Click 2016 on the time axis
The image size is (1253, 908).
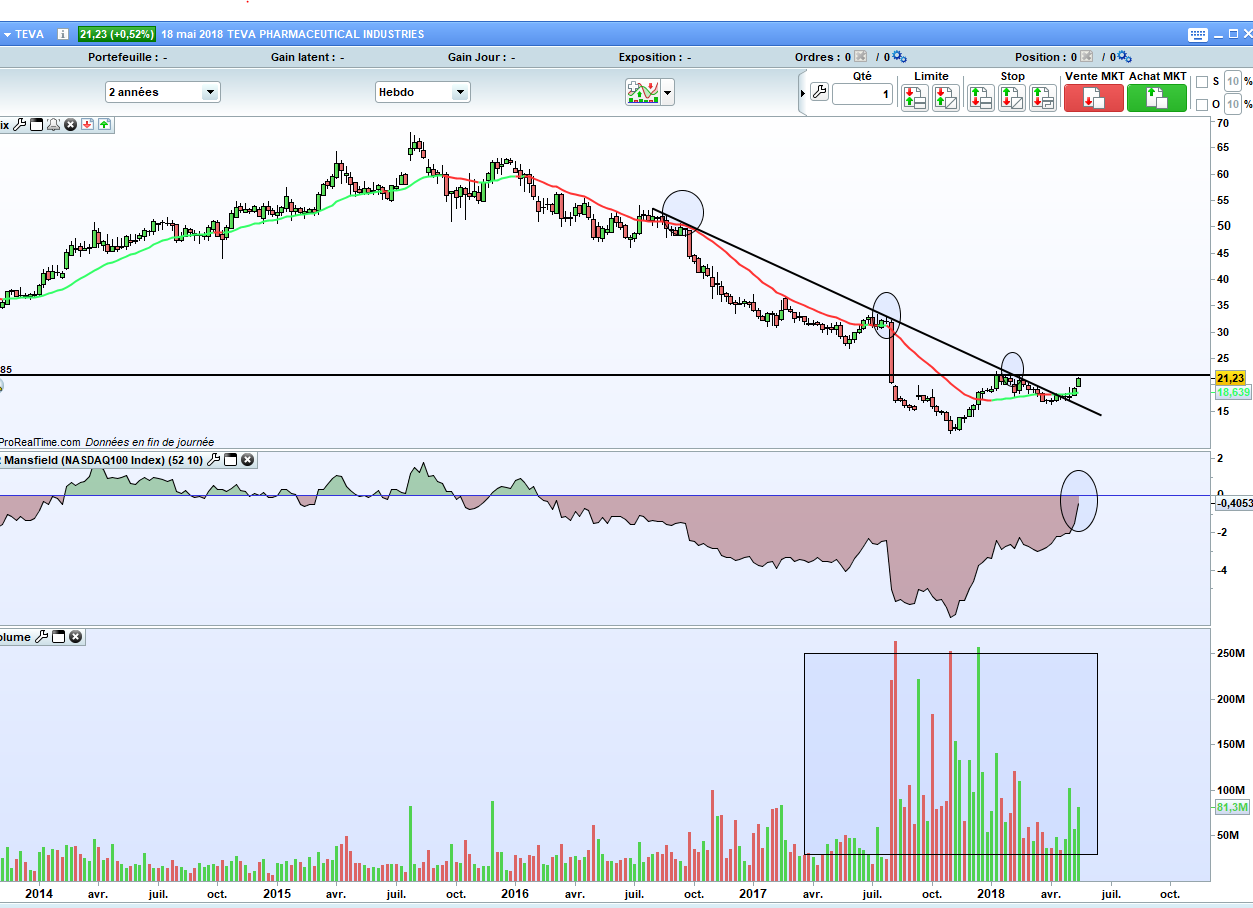tap(514, 894)
